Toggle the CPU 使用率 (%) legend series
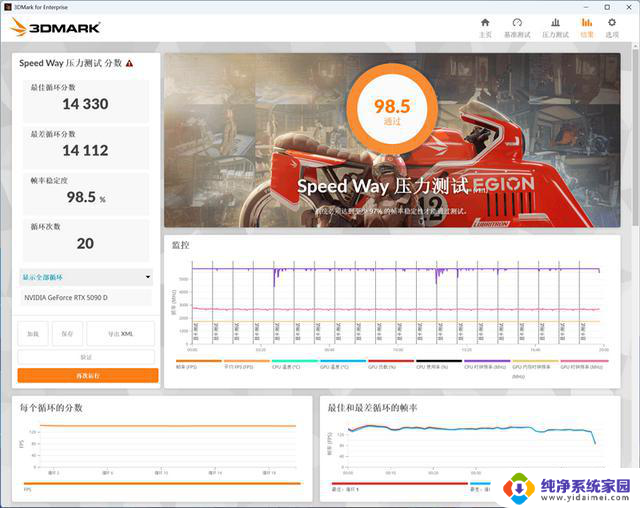The image size is (640, 508). [x=439, y=364]
